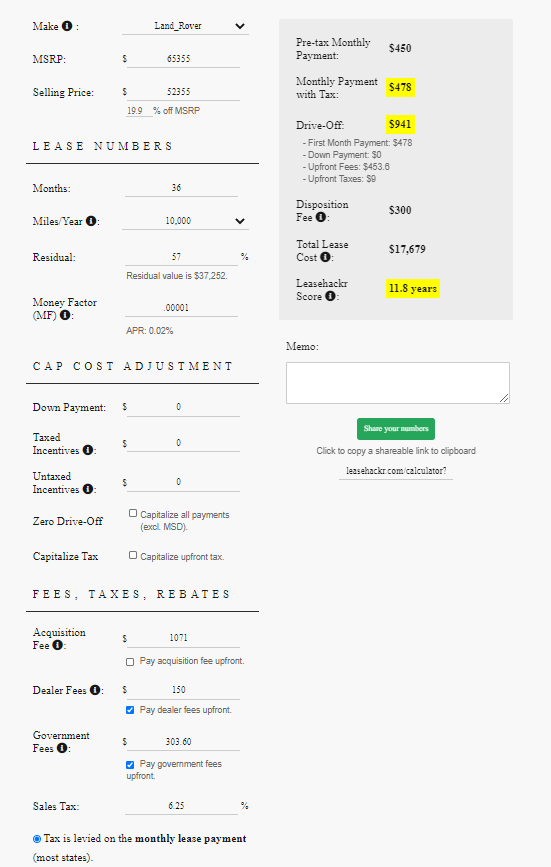Viewport: 551px width, 867px height.
Task: Open the Make dropdown showing Land_Rover
Action: coord(185,26)
